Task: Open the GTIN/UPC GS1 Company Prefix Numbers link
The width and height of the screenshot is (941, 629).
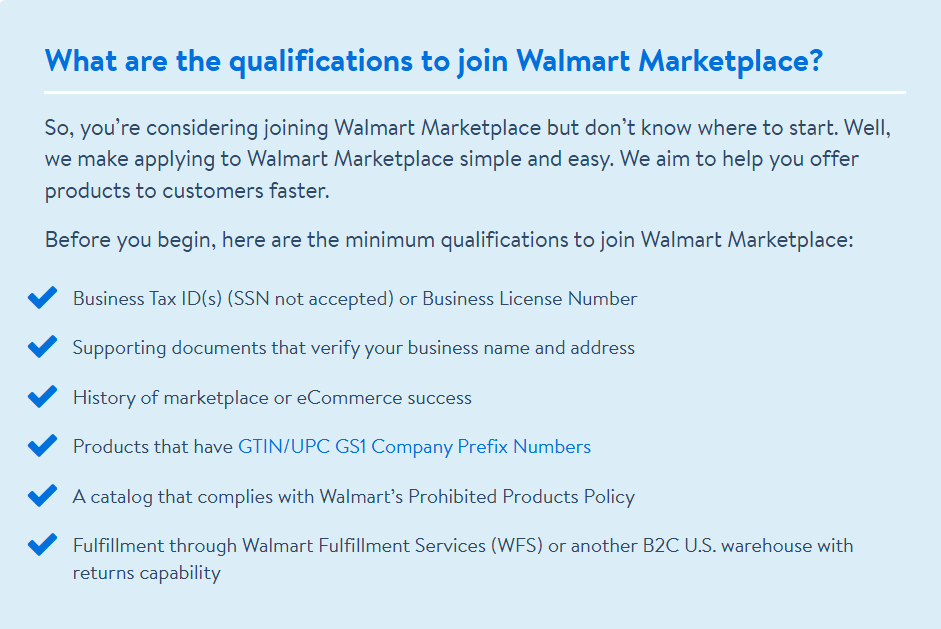Action: coord(414,447)
